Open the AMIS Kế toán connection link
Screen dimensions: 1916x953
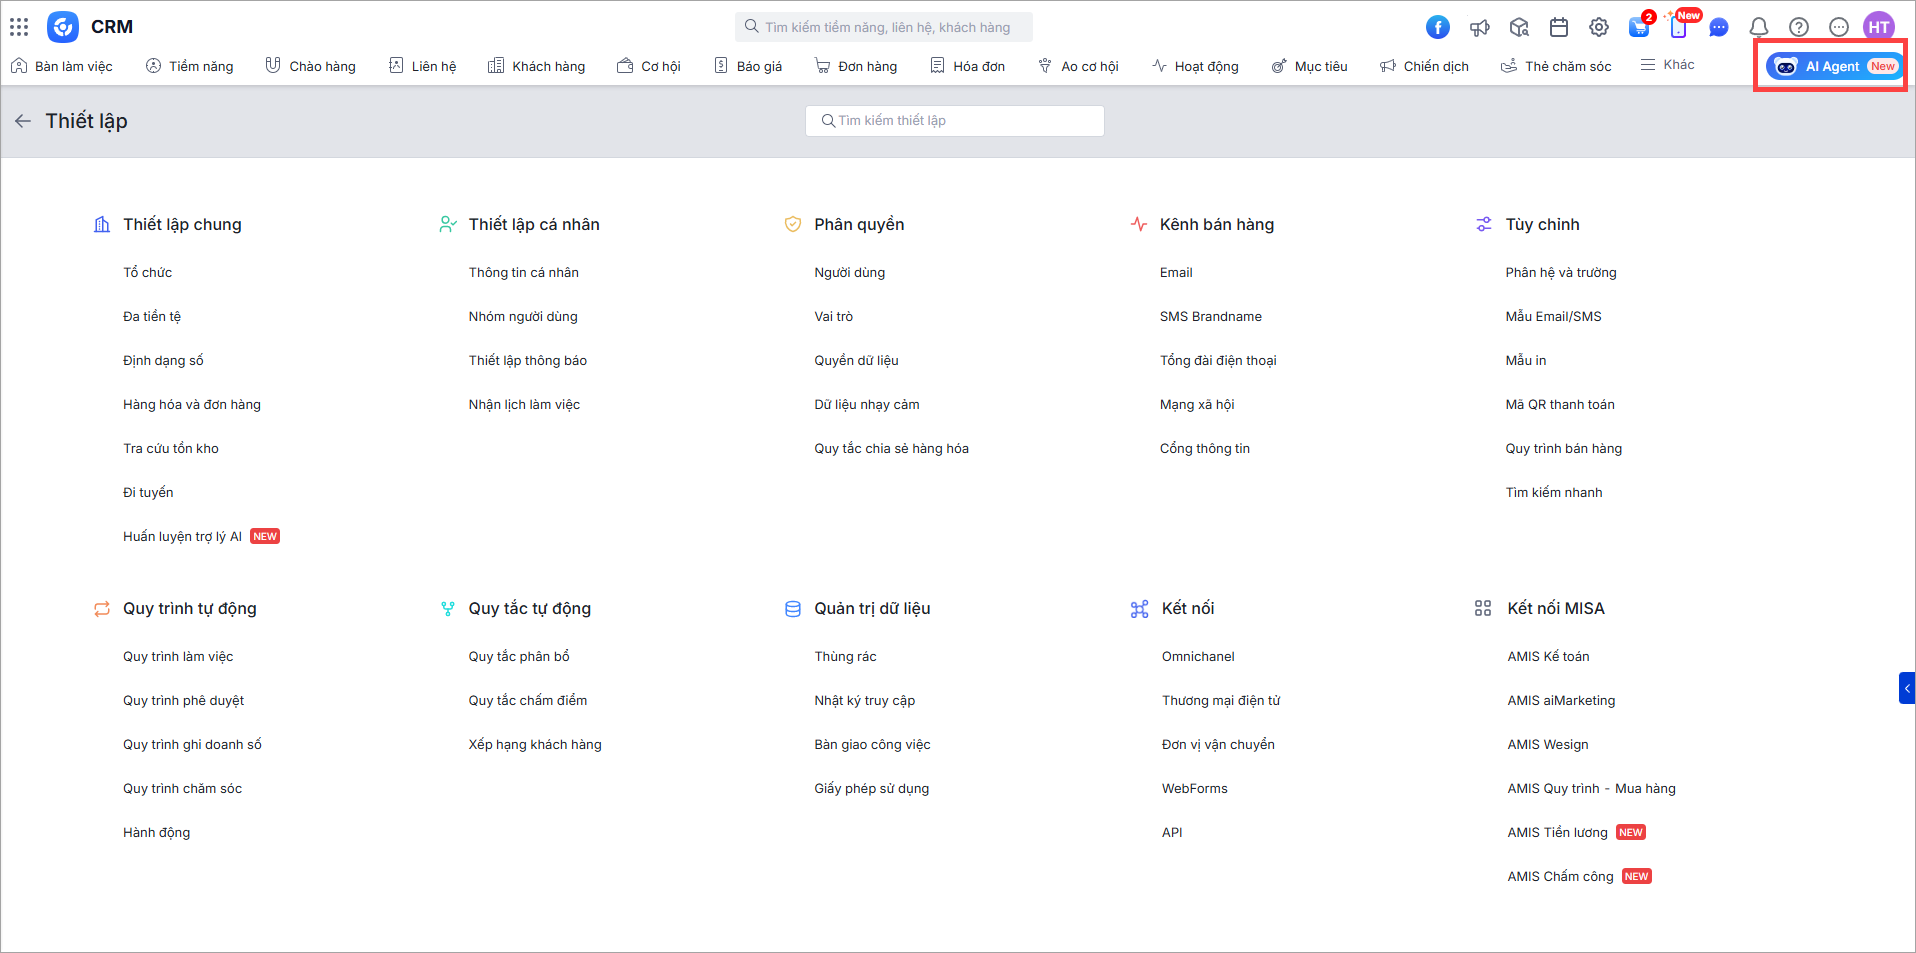pyautogui.click(x=1548, y=657)
